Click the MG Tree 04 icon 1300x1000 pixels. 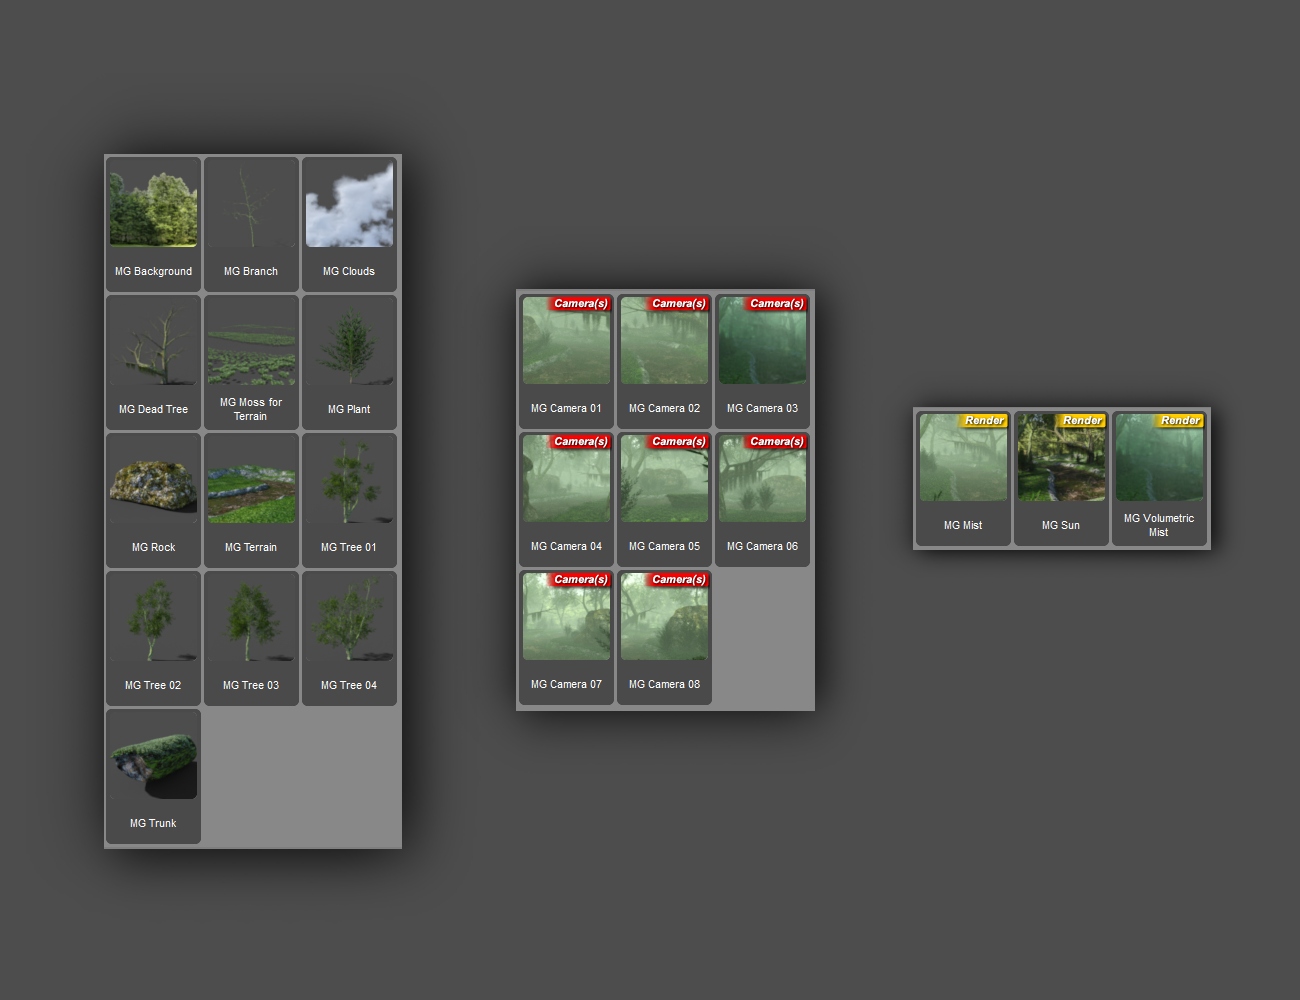coord(349,638)
